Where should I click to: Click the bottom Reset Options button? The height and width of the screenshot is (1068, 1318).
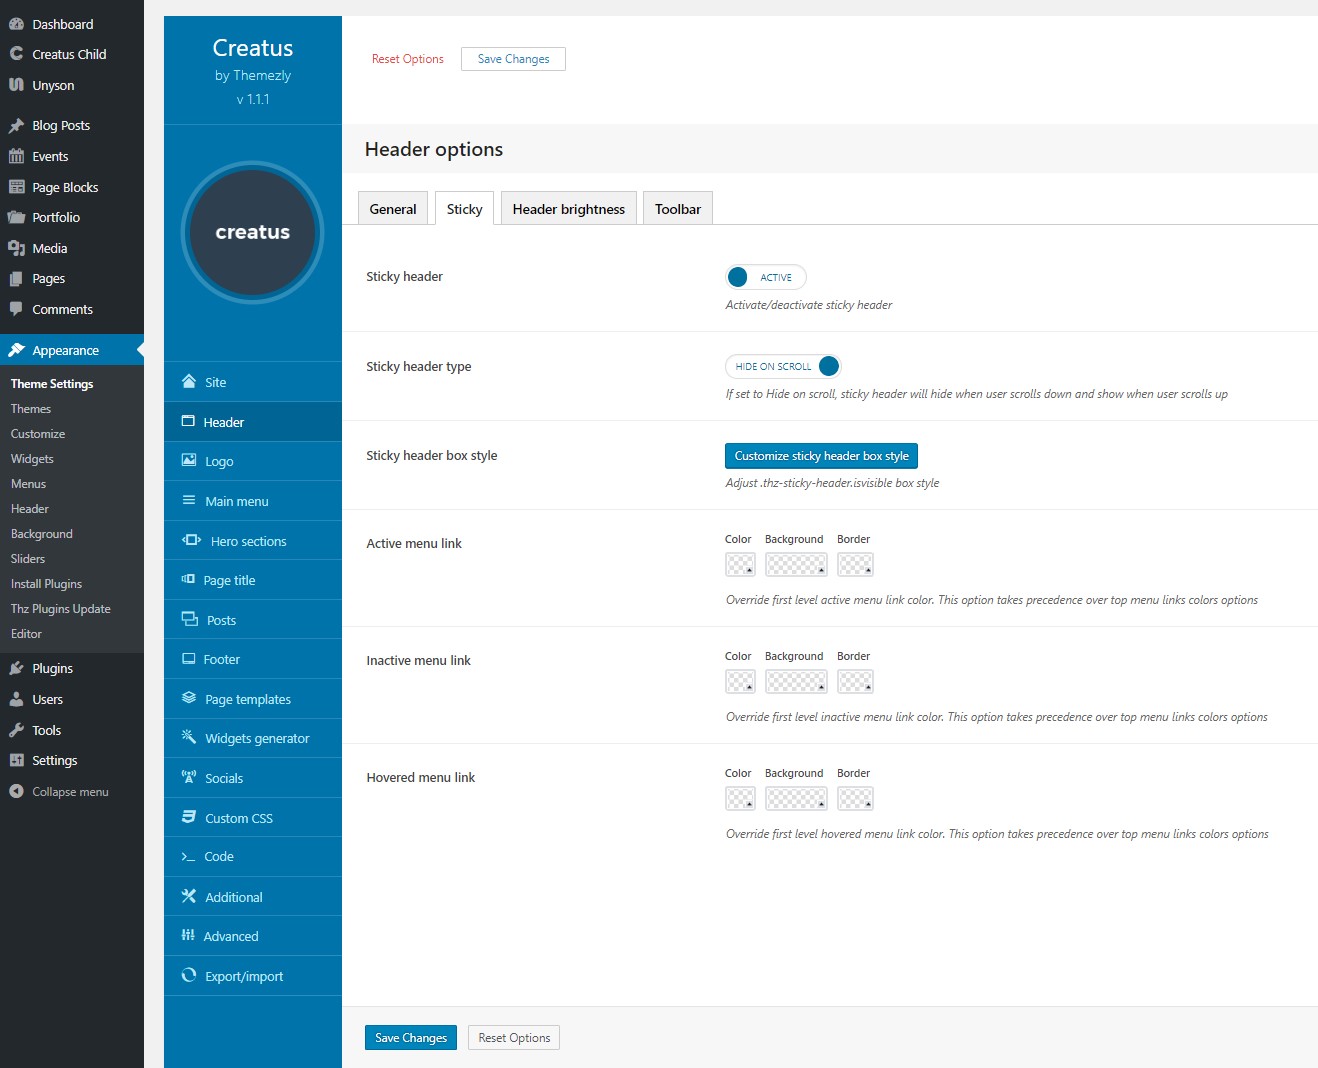(x=514, y=1038)
